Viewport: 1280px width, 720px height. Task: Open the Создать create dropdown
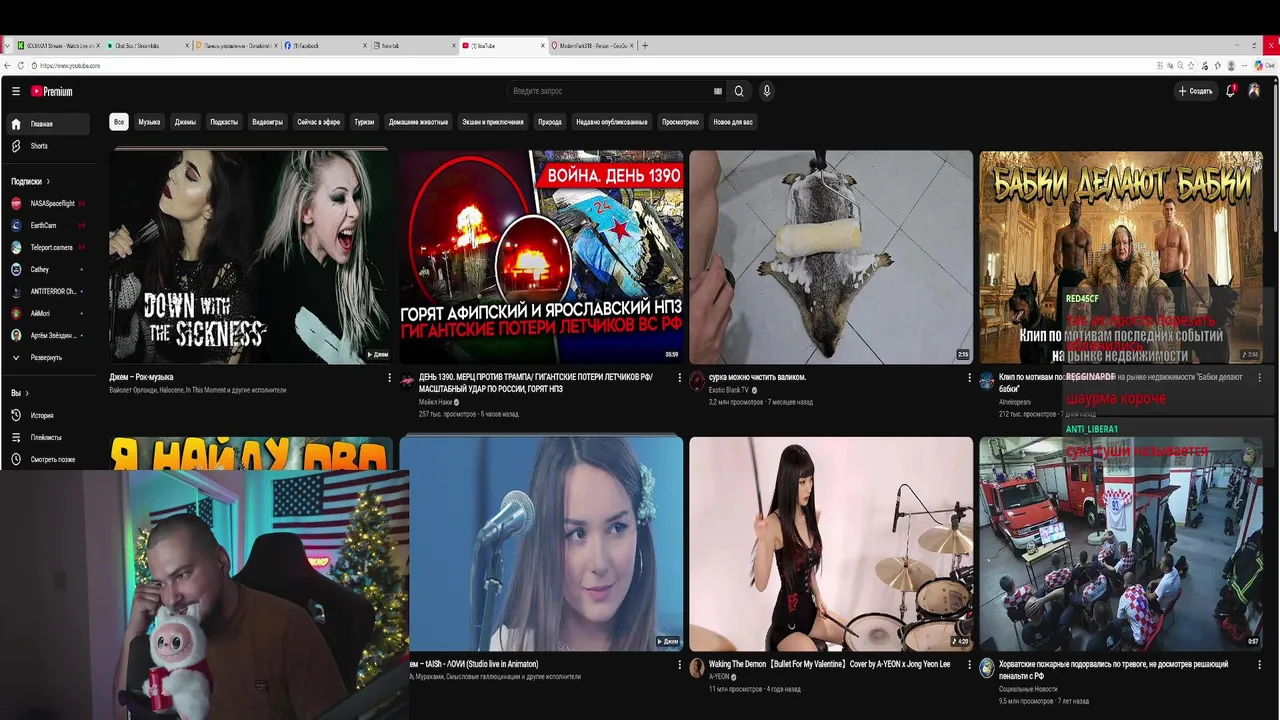[1195, 91]
